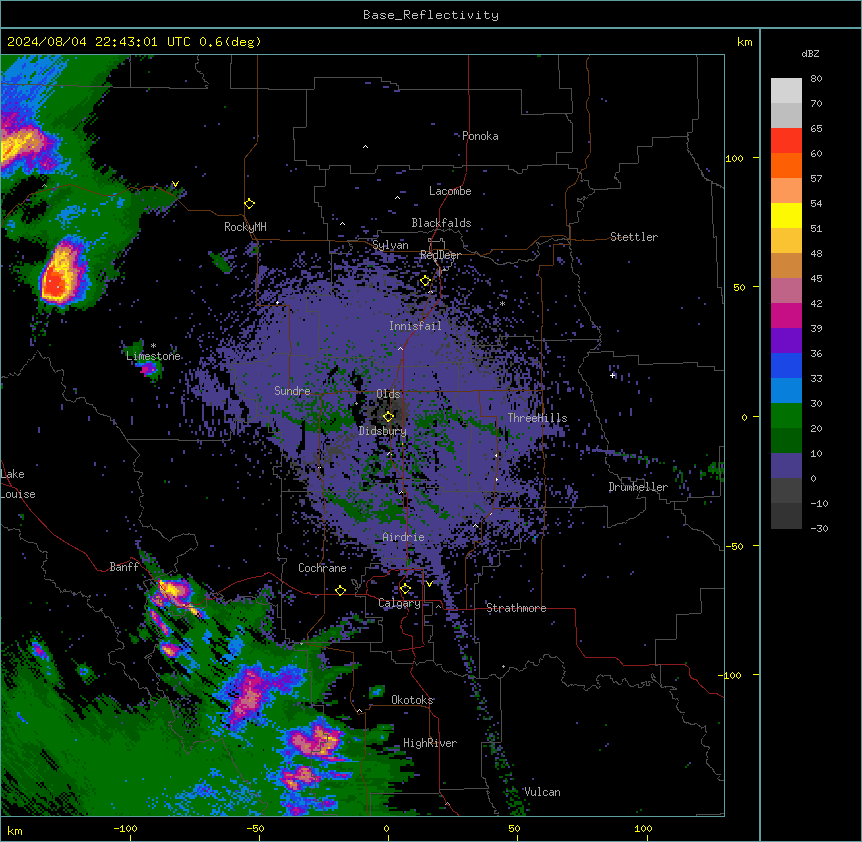
Task: Select the yellow diamond marker below RedDeer
Action: 425,281
